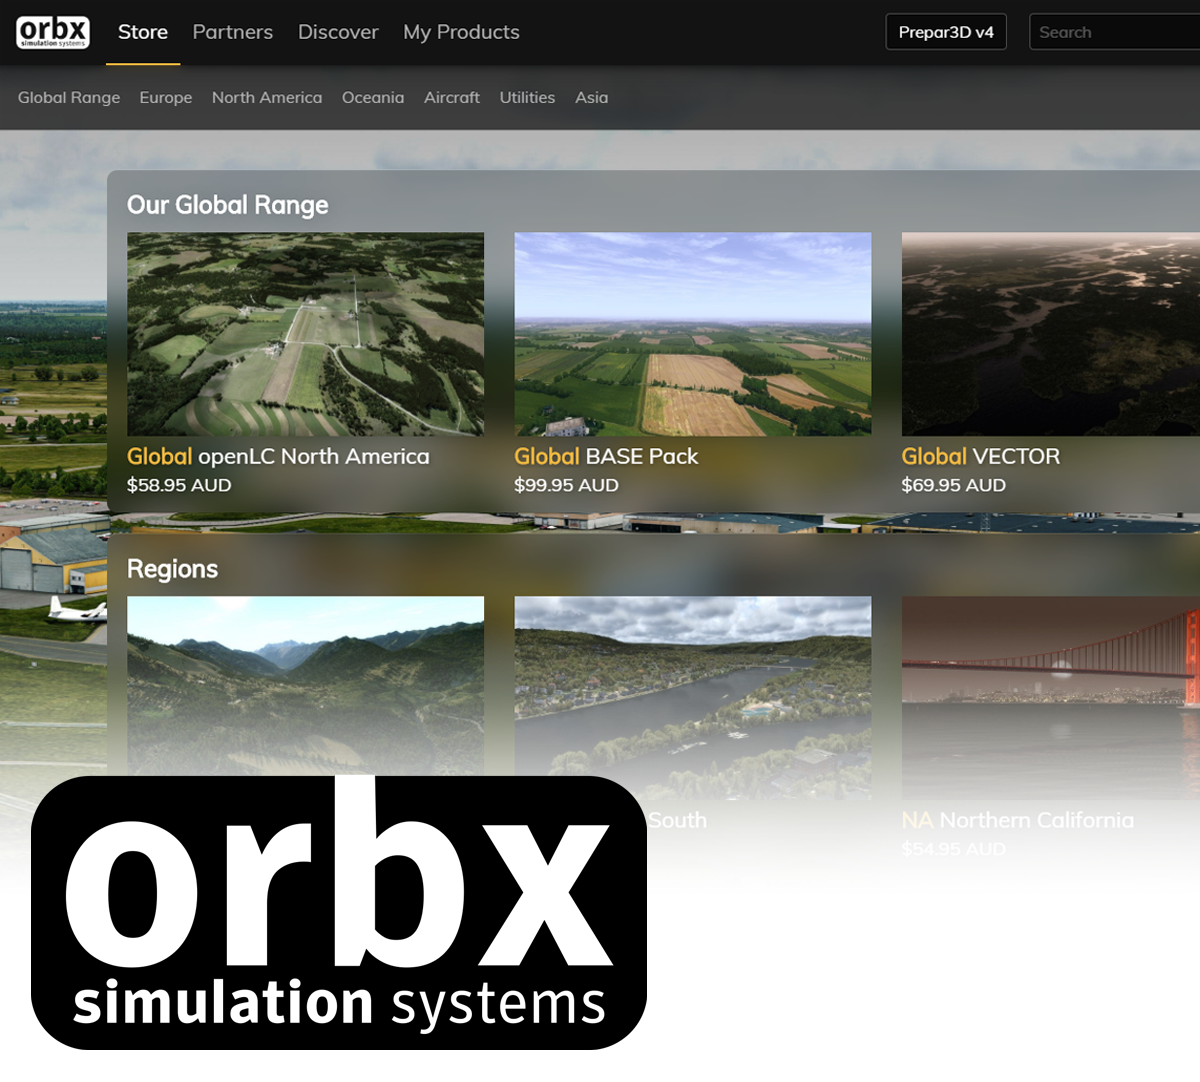
Task: Click Global openLC North America title
Action: click(278, 457)
